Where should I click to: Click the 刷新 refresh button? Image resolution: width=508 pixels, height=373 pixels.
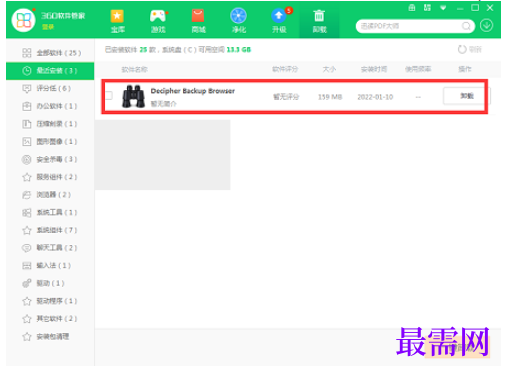470,49
